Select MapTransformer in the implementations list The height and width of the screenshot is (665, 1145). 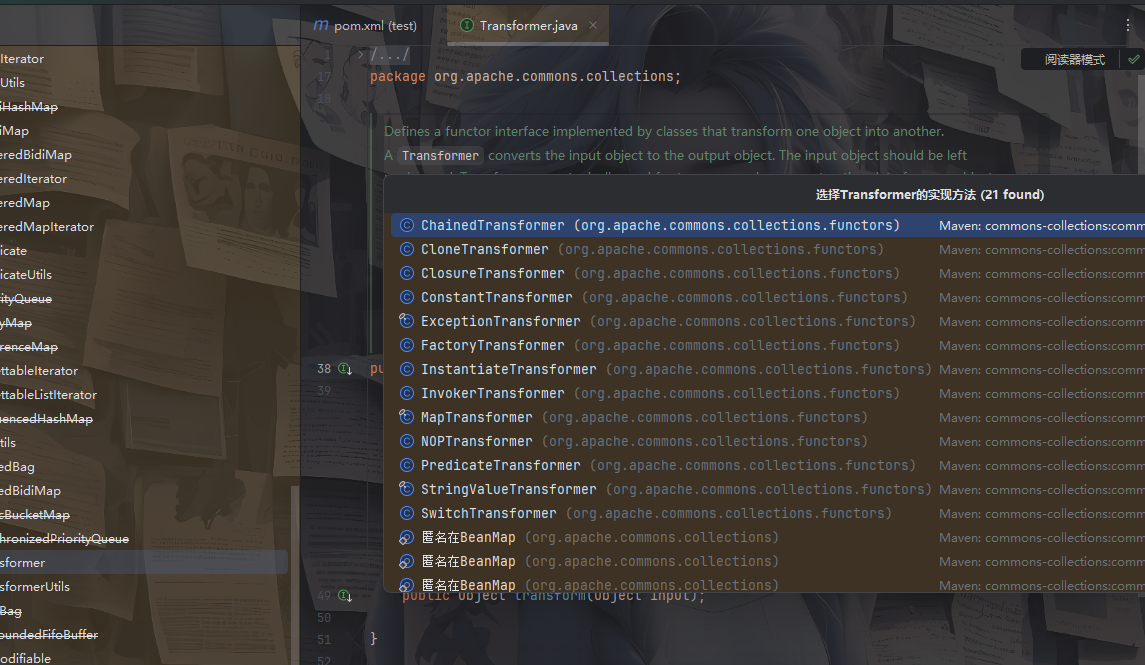pos(768,418)
